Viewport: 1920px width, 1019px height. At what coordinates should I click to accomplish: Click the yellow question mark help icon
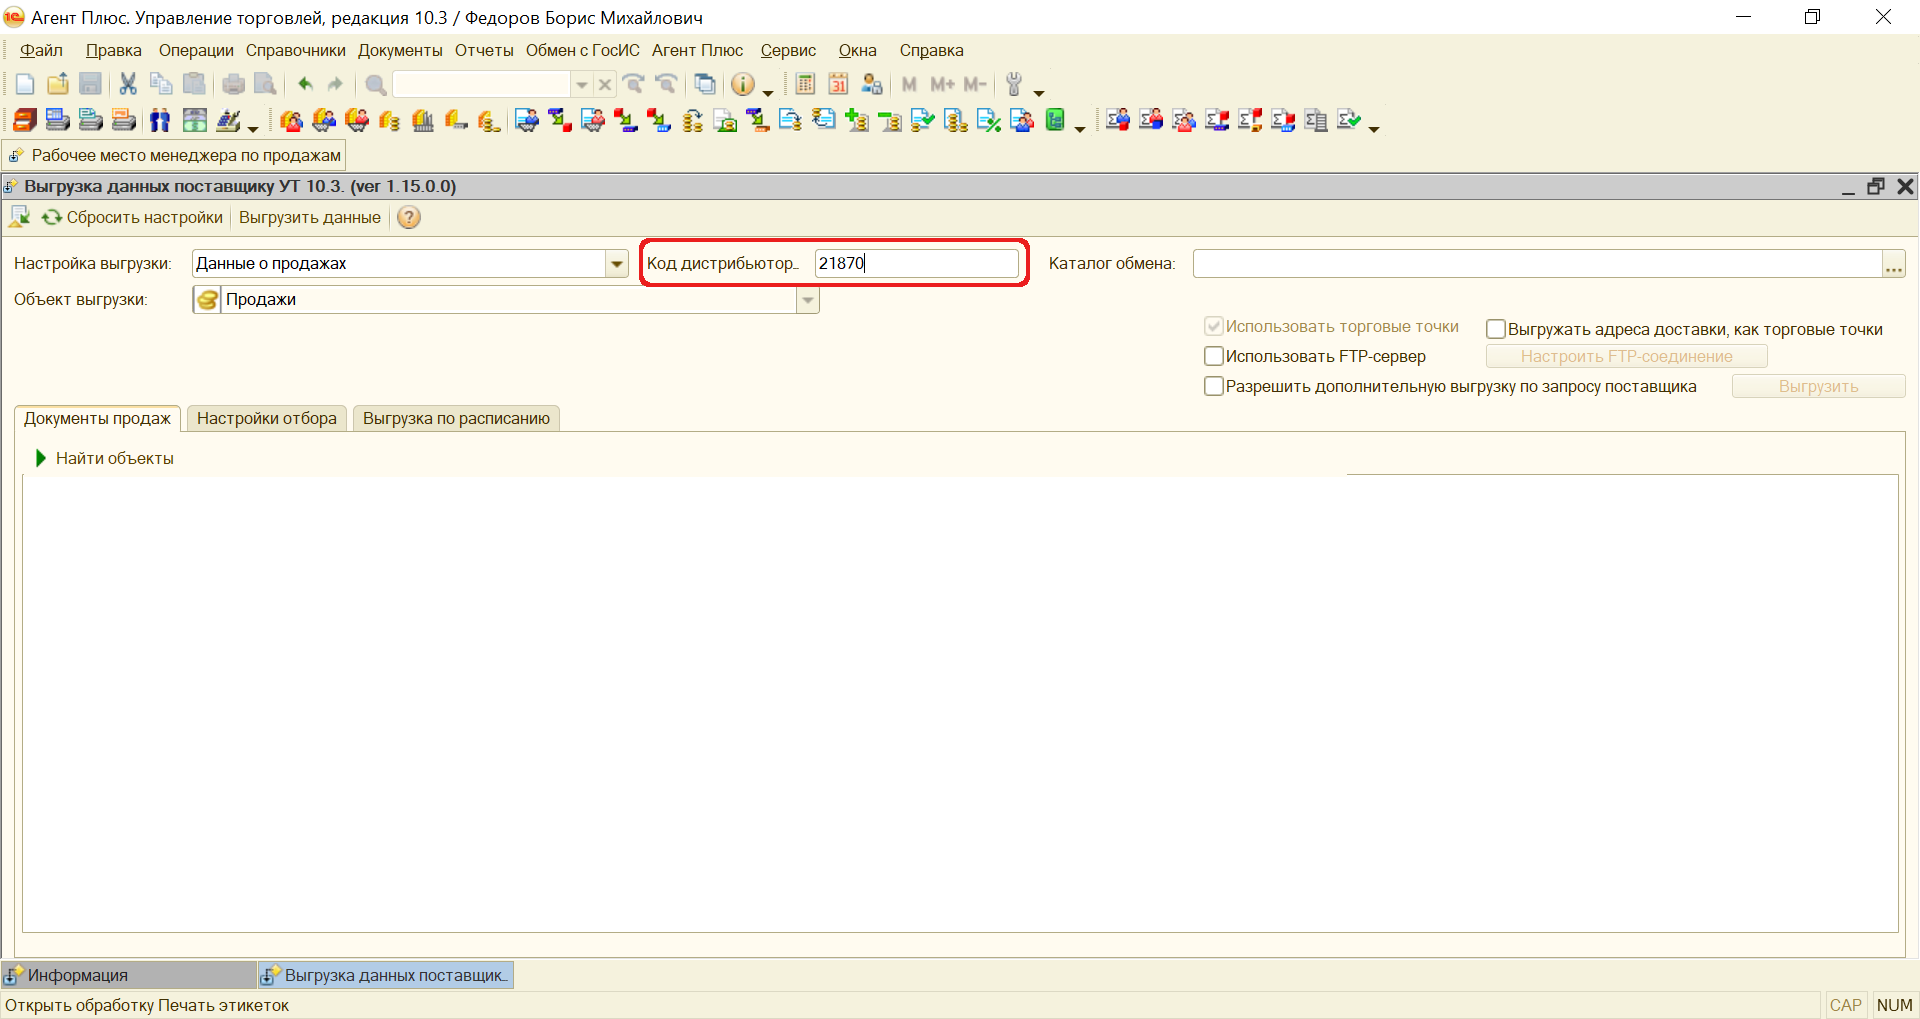[x=409, y=218]
